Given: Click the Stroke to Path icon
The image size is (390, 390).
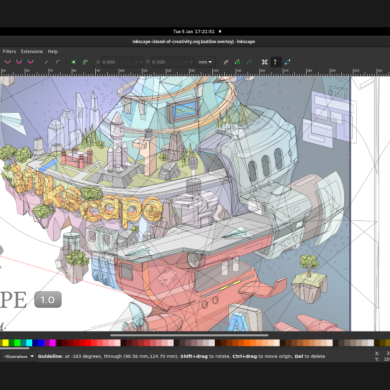Looking at the screenshot, I should pyautogui.click(x=85, y=62).
